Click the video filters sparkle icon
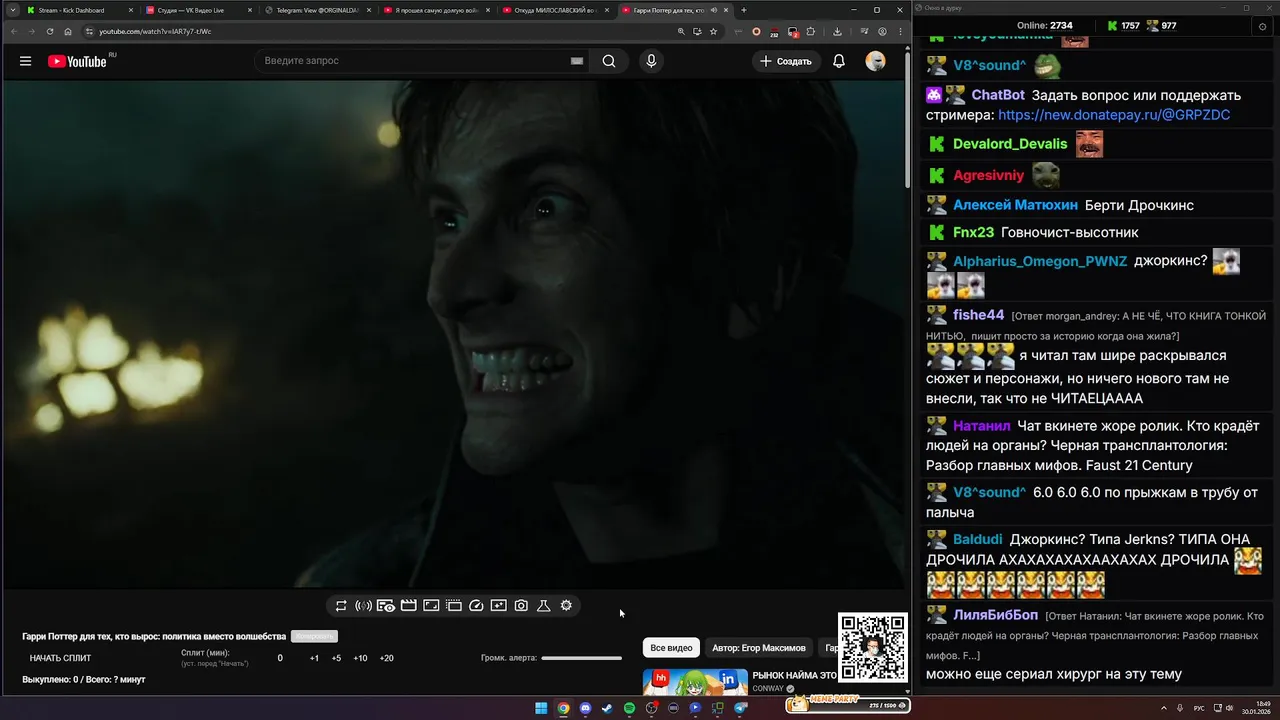The width and height of the screenshot is (1280, 720). (498, 606)
